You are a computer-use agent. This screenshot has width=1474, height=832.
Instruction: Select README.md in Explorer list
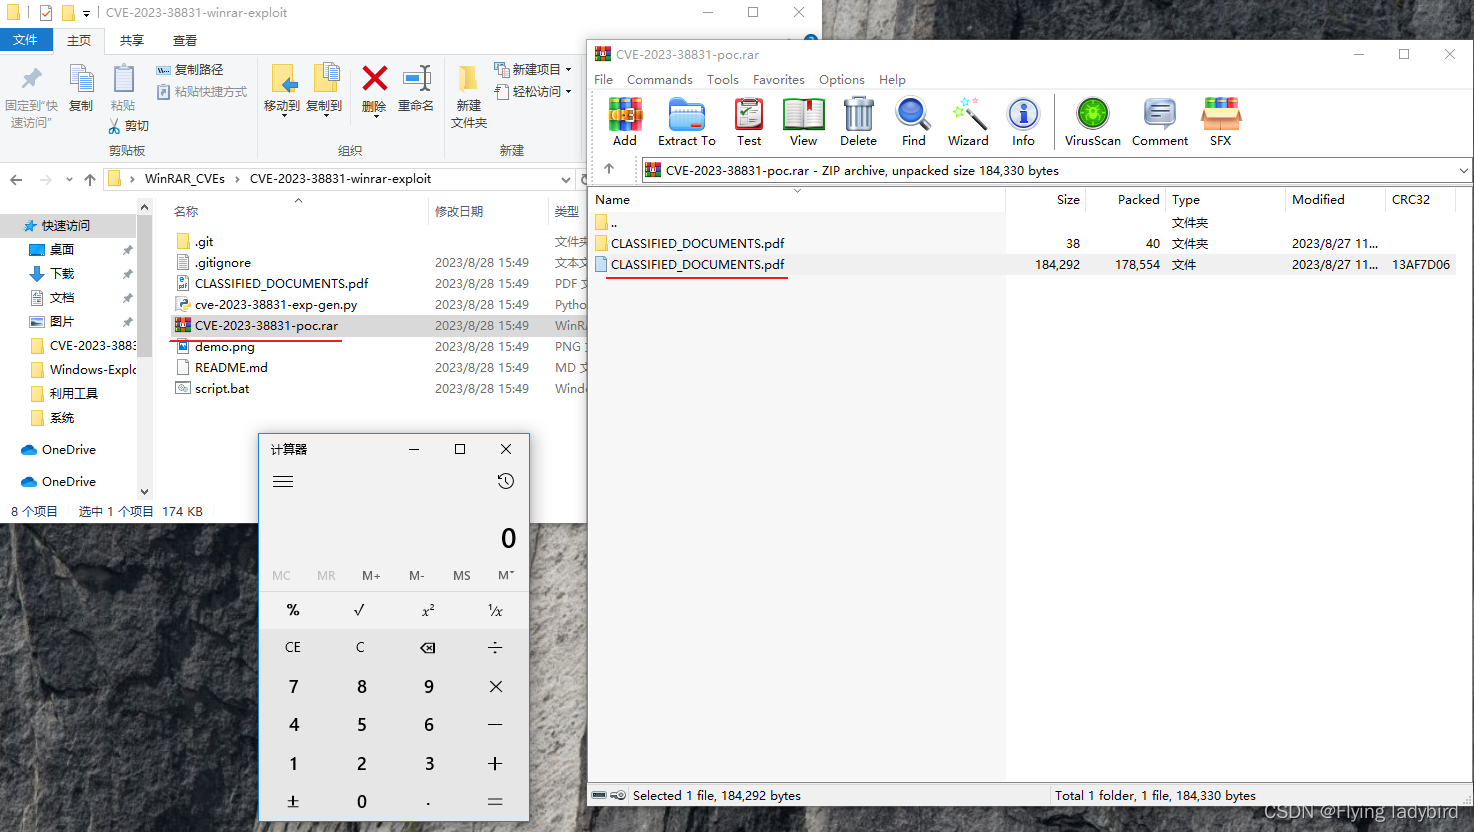click(231, 368)
